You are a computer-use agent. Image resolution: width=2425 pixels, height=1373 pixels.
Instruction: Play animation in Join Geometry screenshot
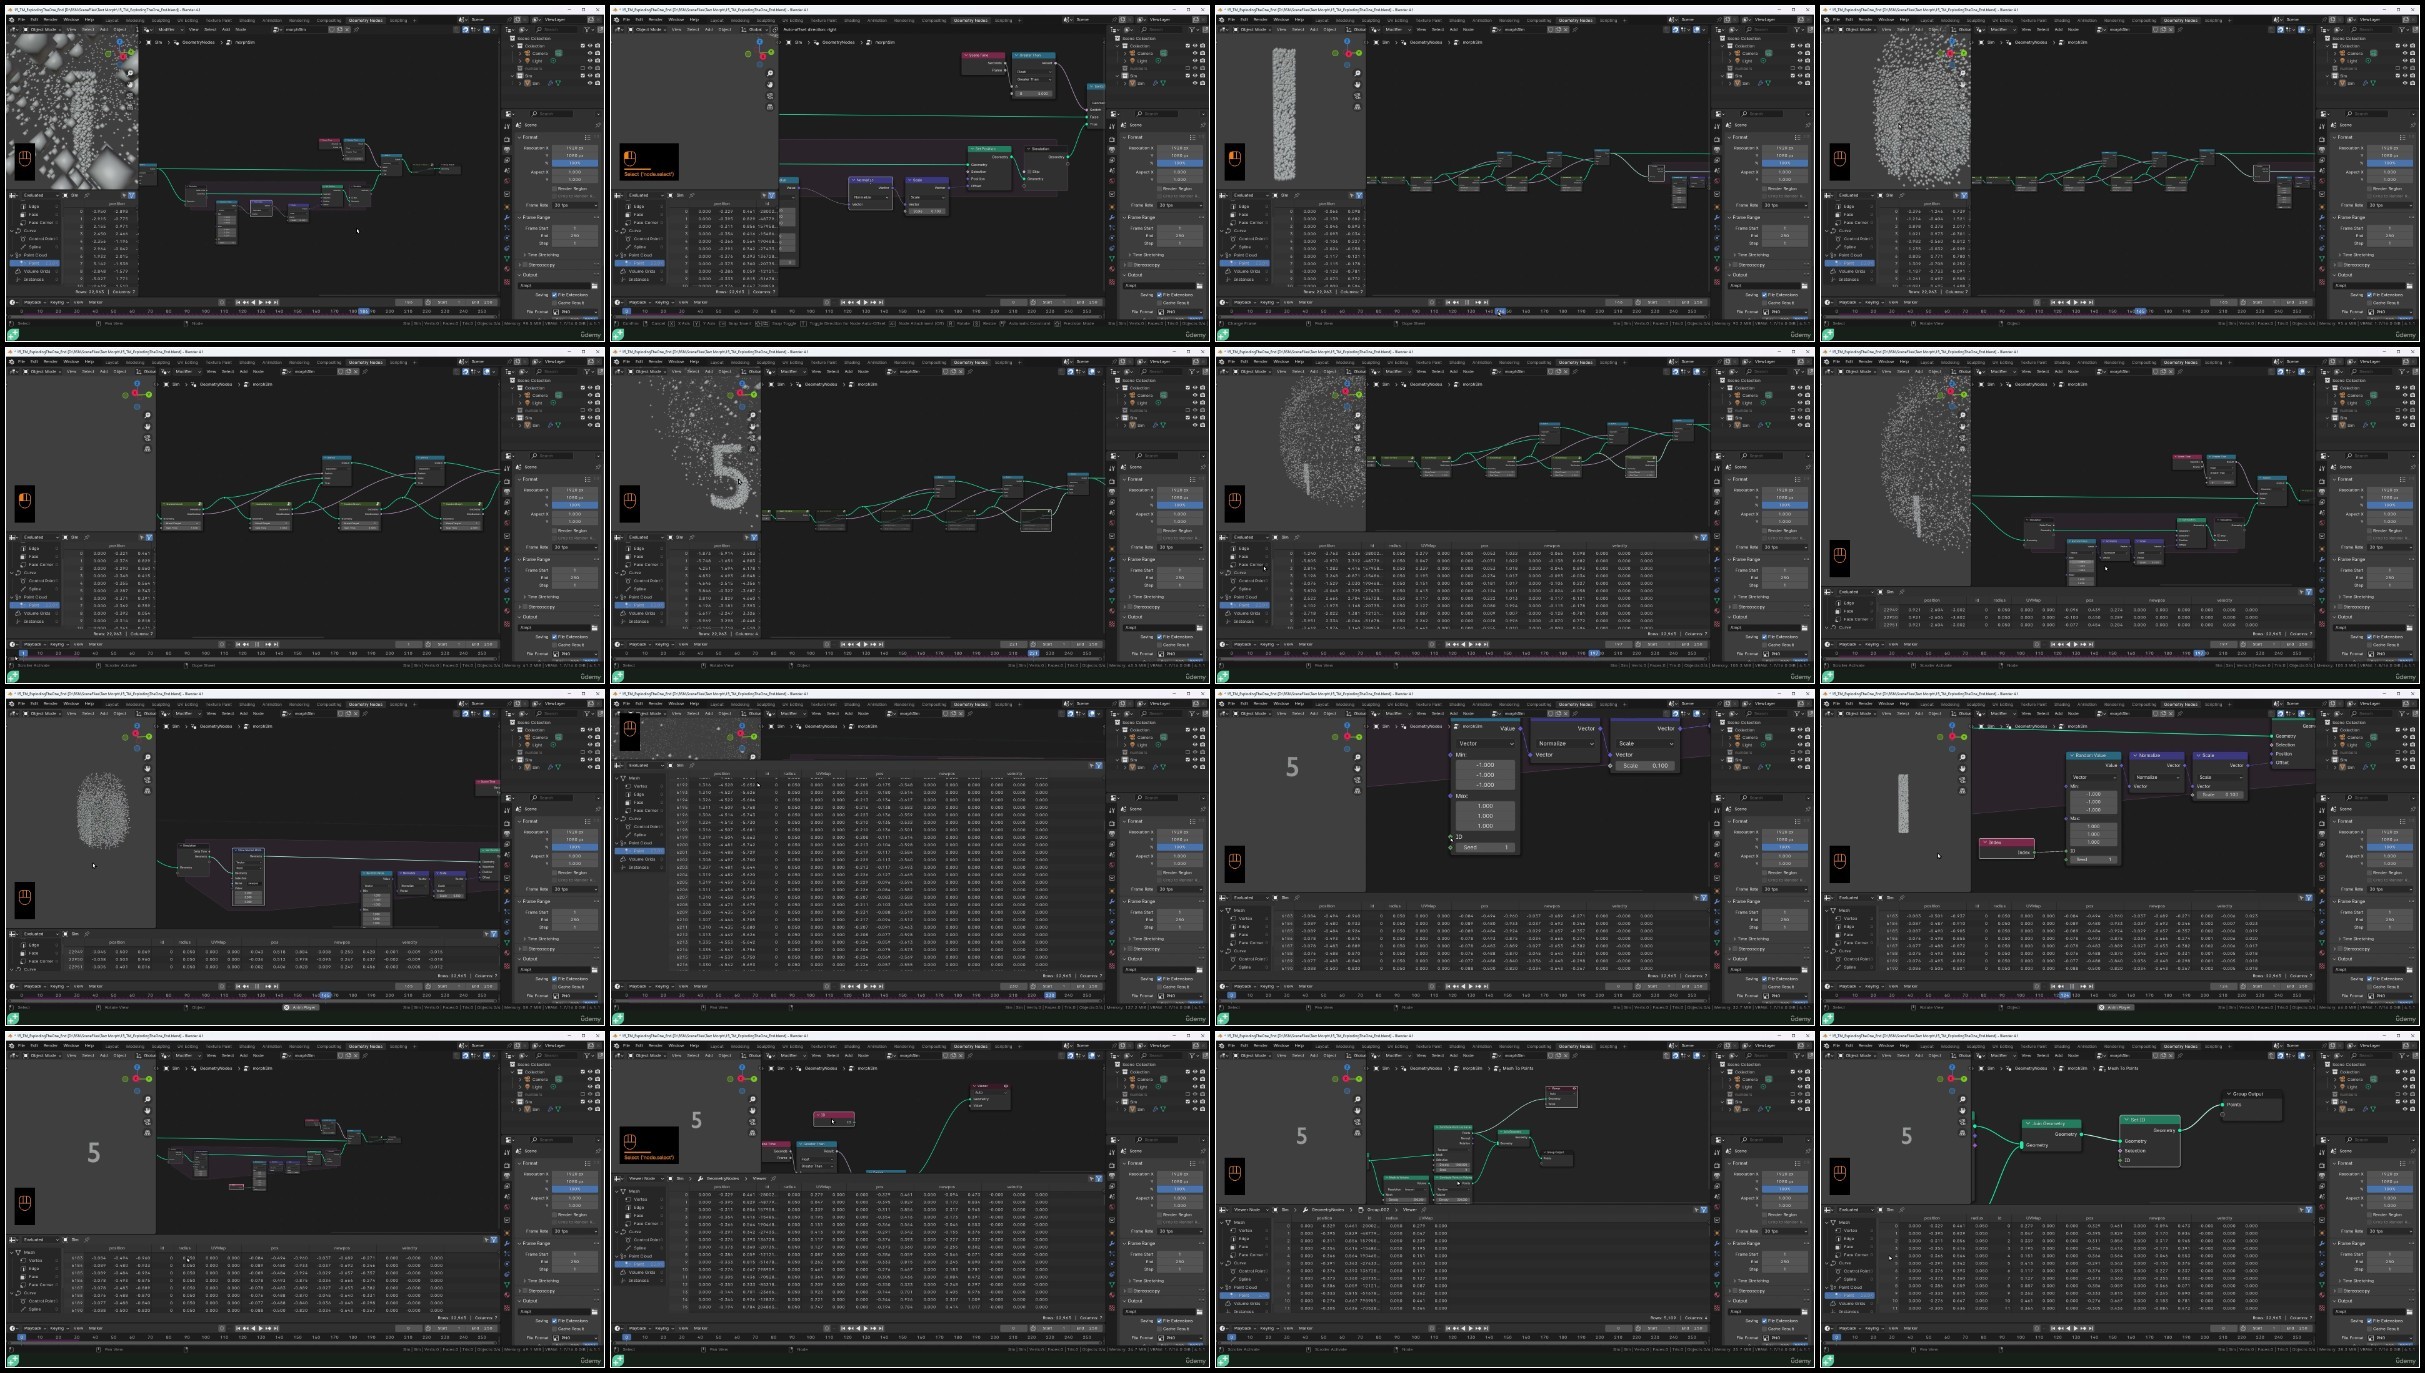(x=2075, y=1328)
